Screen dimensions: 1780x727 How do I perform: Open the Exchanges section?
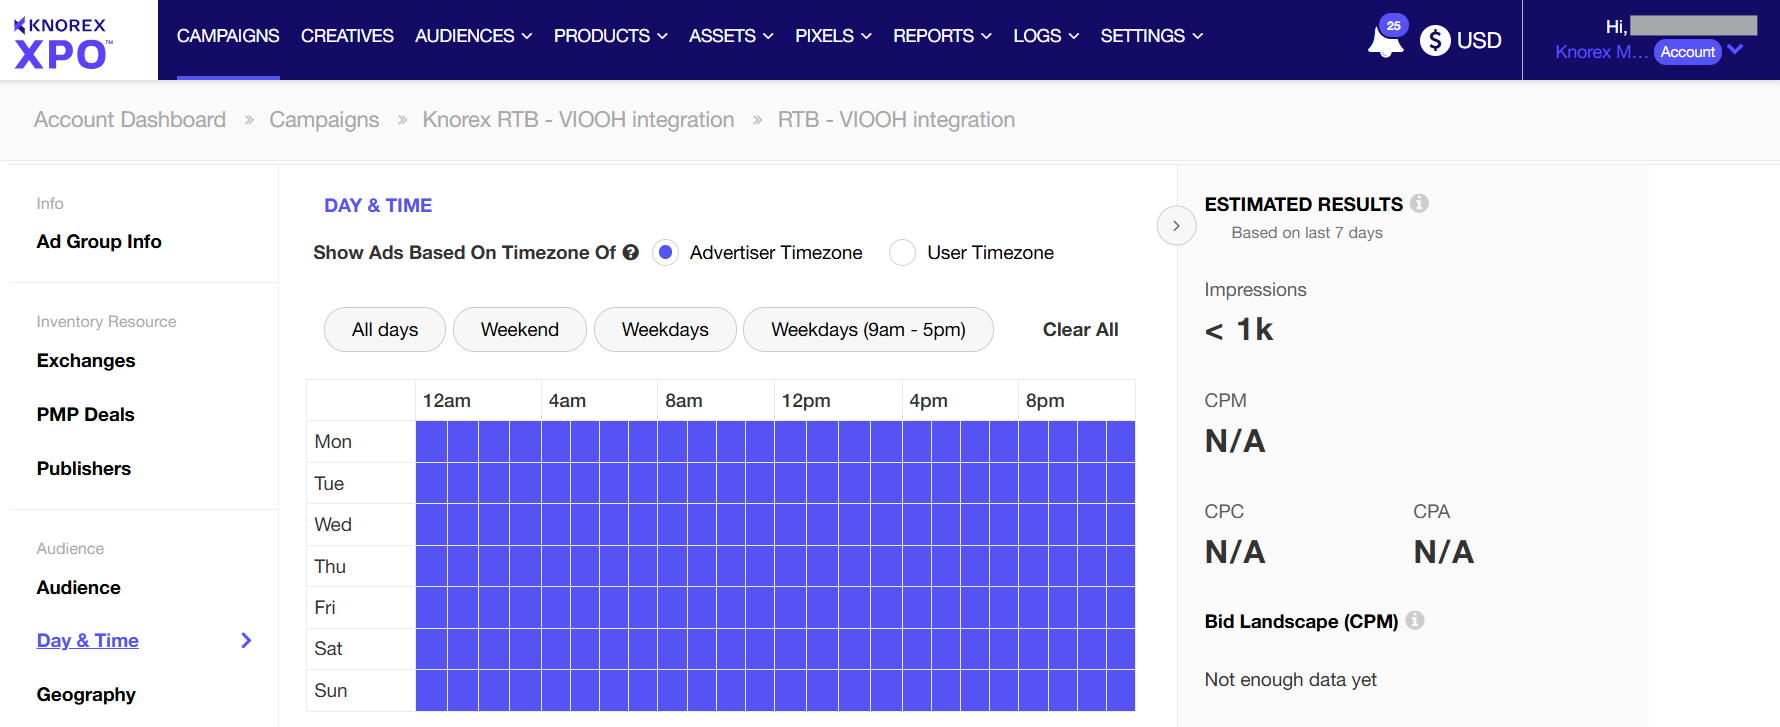[86, 360]
